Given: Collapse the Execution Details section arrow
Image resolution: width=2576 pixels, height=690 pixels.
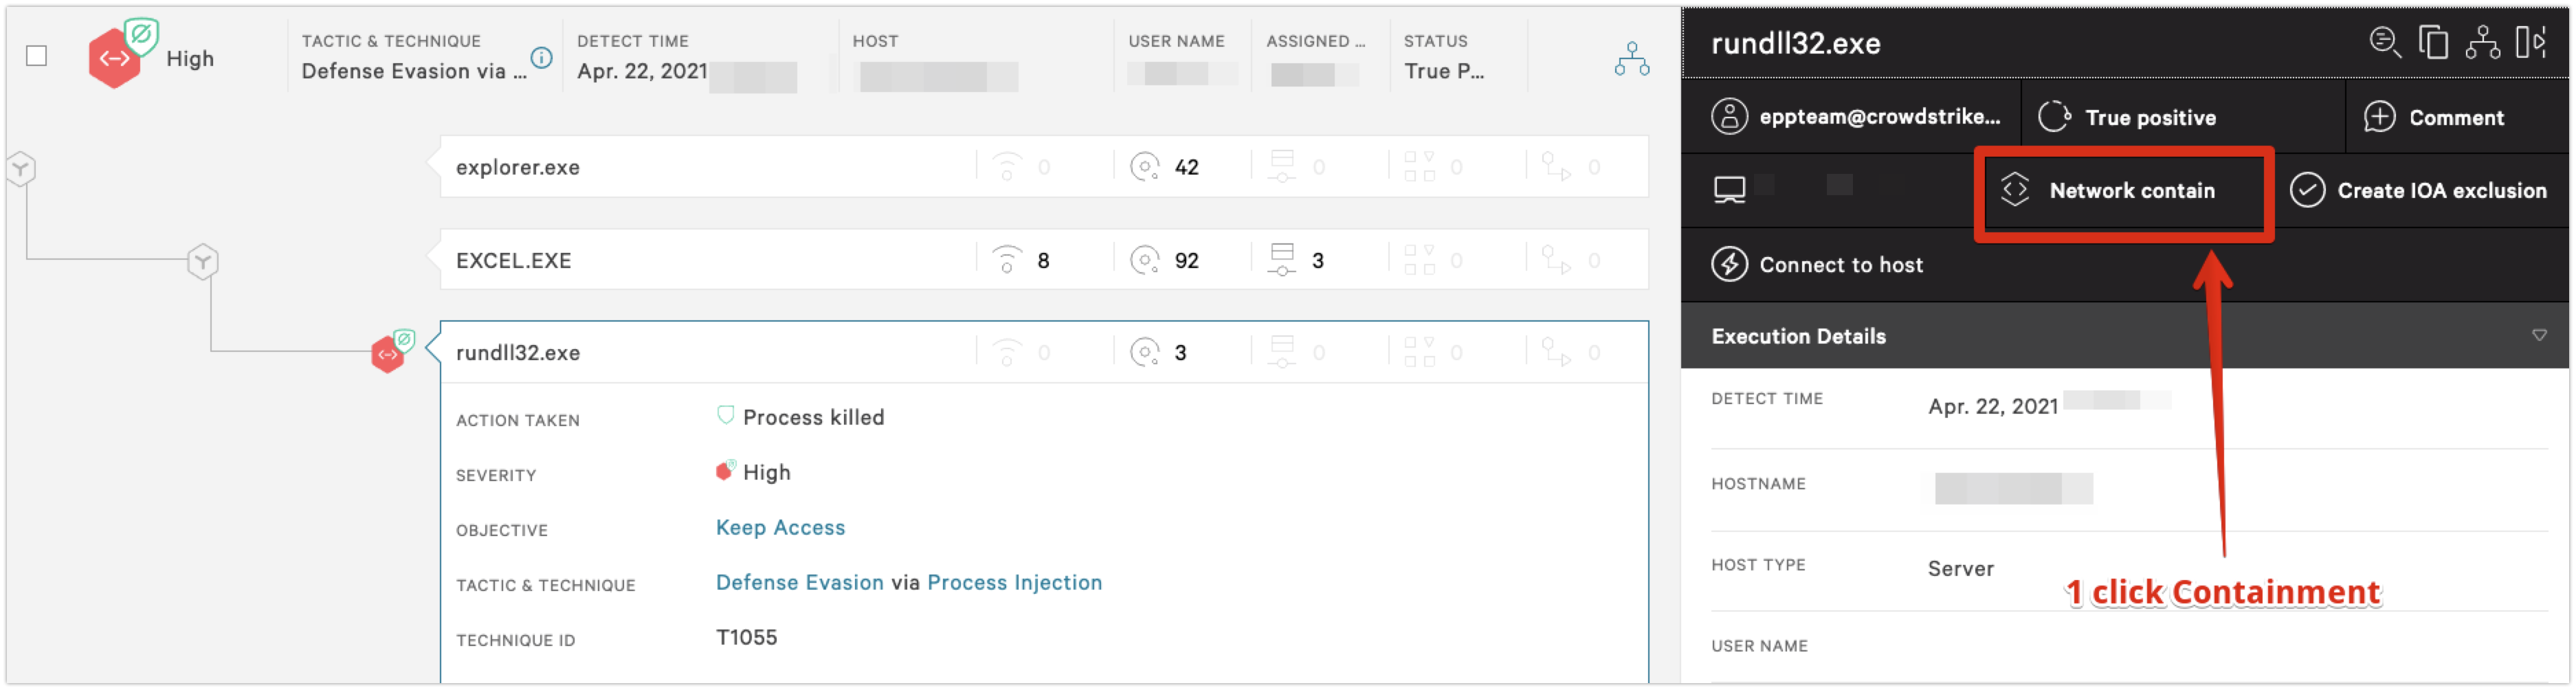Looking at the screenshot, I should click(2539, 335).
